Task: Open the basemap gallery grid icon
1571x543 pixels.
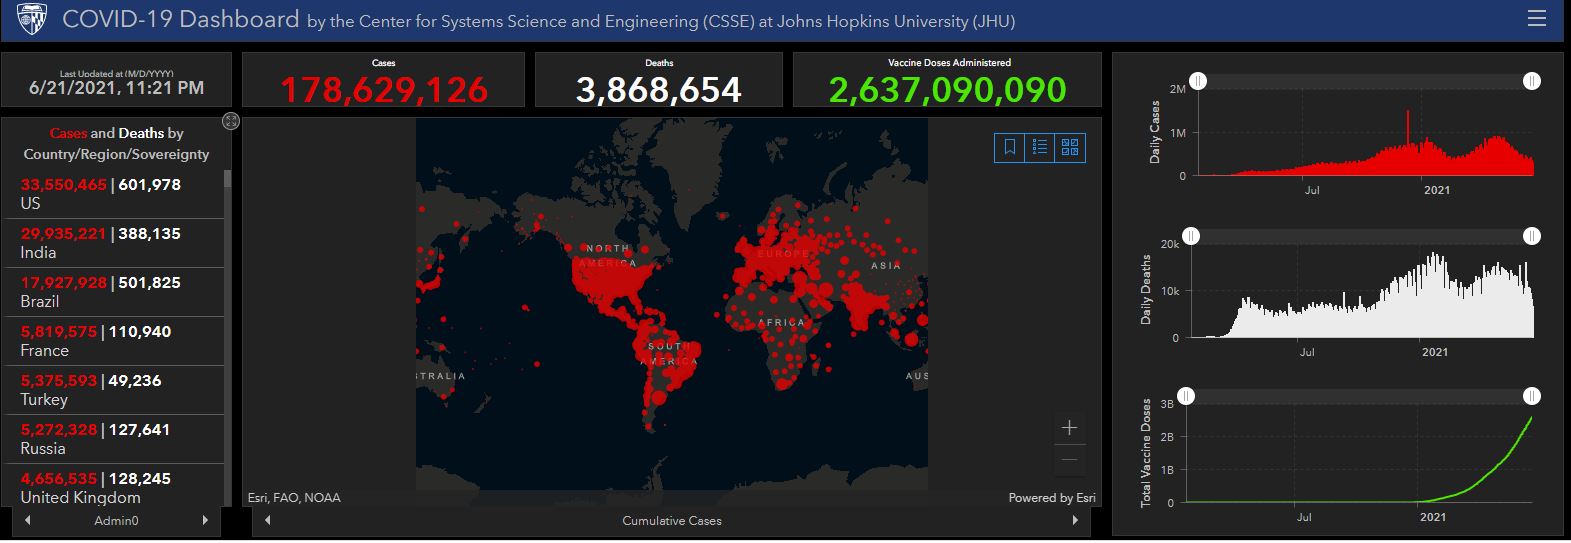Action: [x=1070, y=147]
